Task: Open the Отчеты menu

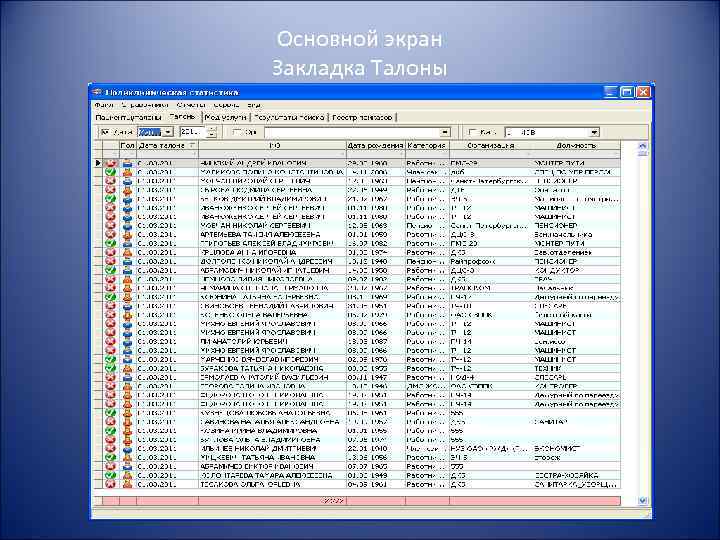Action: [191, 105]
